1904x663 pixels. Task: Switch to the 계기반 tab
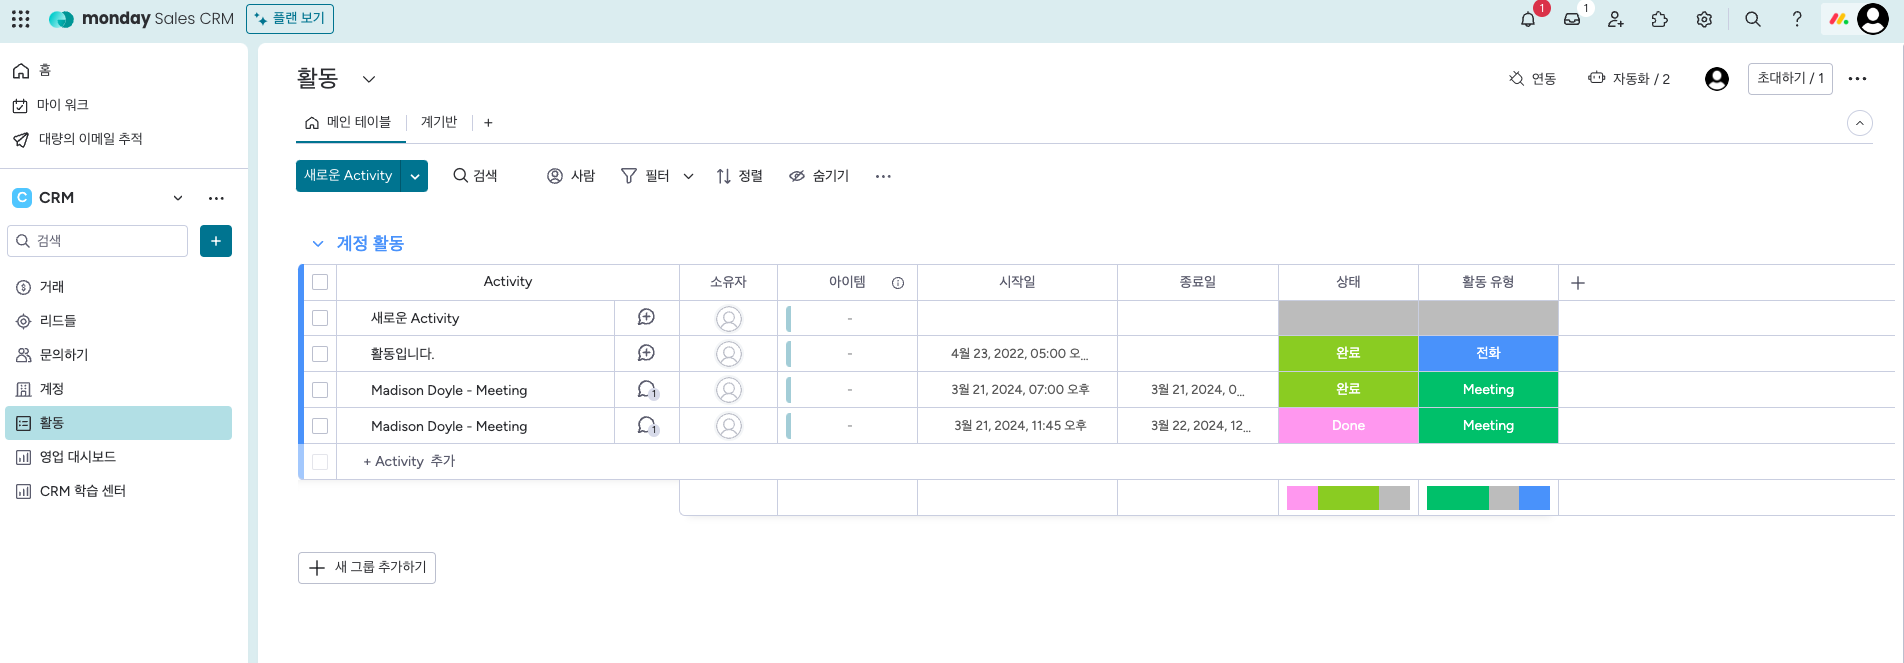click(x=439, y=122)
